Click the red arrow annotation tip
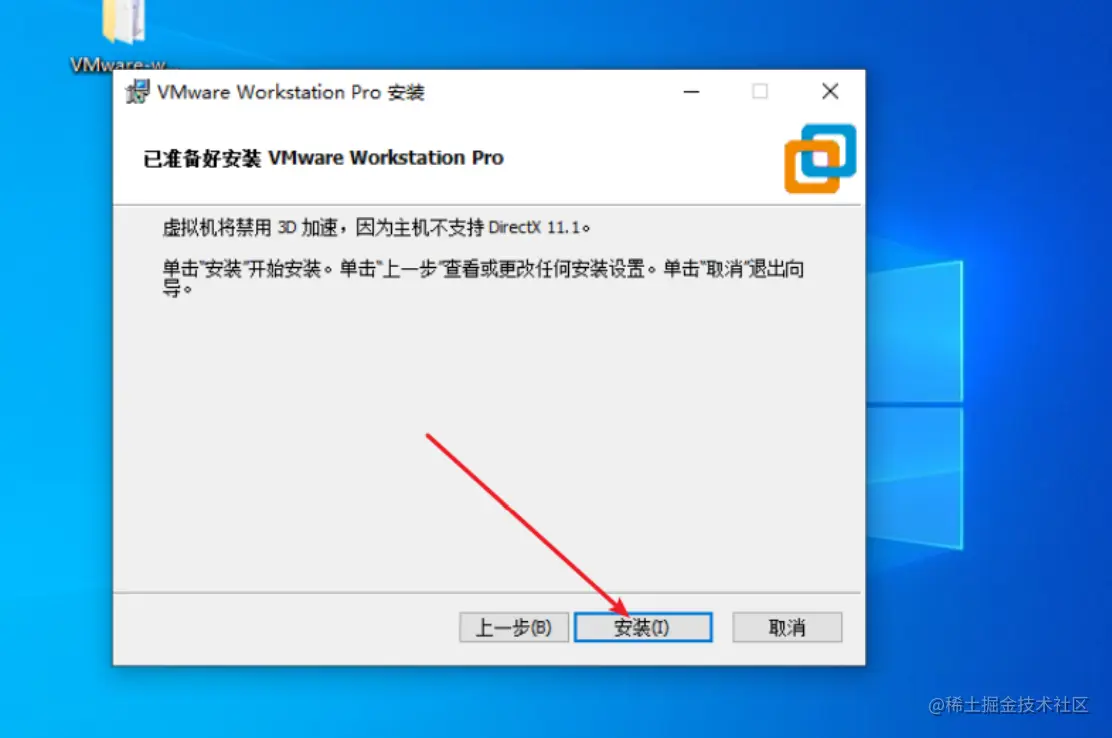This screenshot has width=1112, height=738. click(x=626, y=612)
